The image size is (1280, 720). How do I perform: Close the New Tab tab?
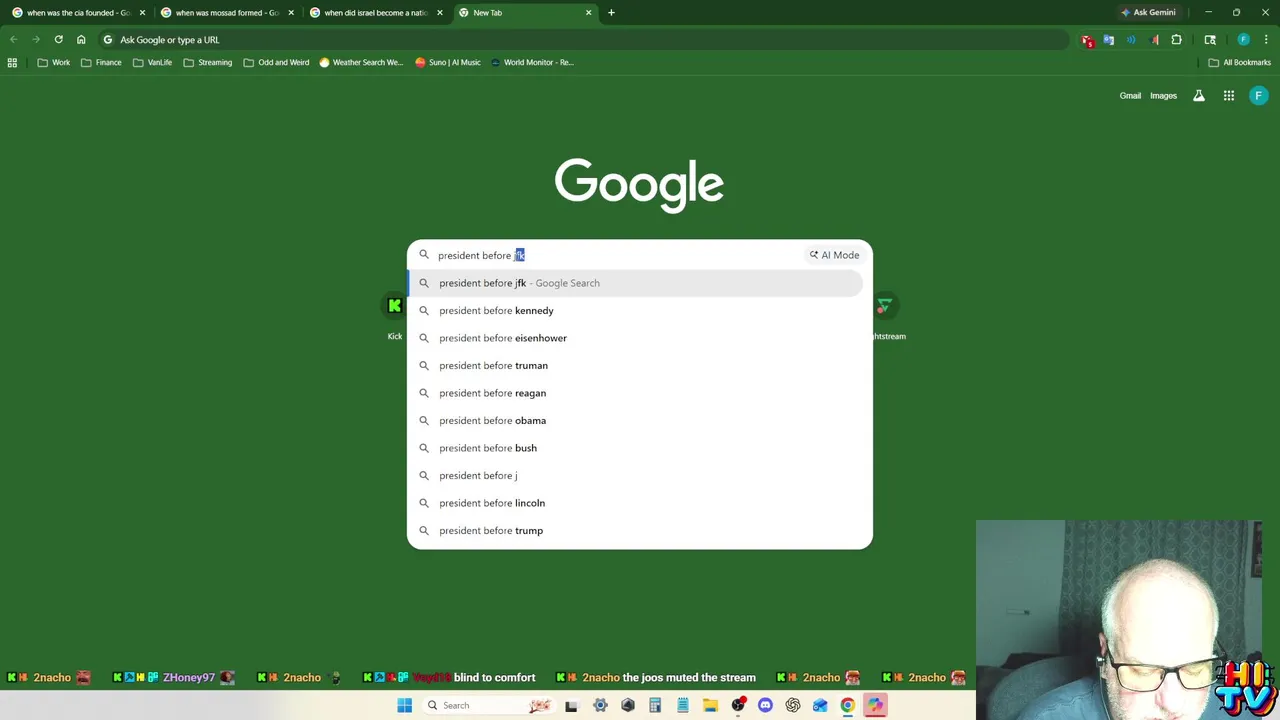coord(588,13)
